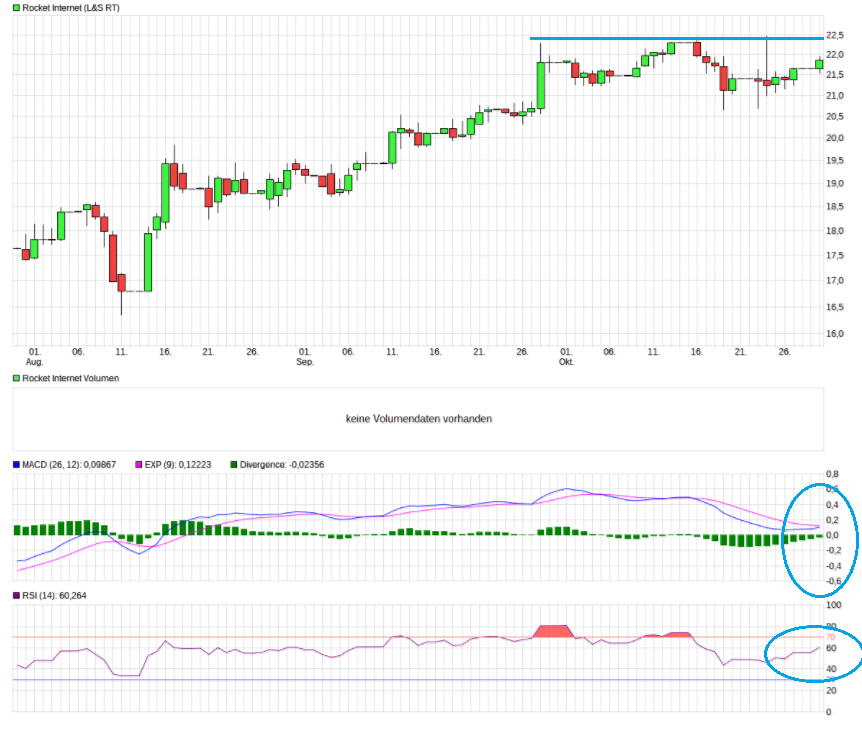Click the 19,5 price axis label
The height and width of the screenshot is (730, 862).
click(x=835, y=161)
